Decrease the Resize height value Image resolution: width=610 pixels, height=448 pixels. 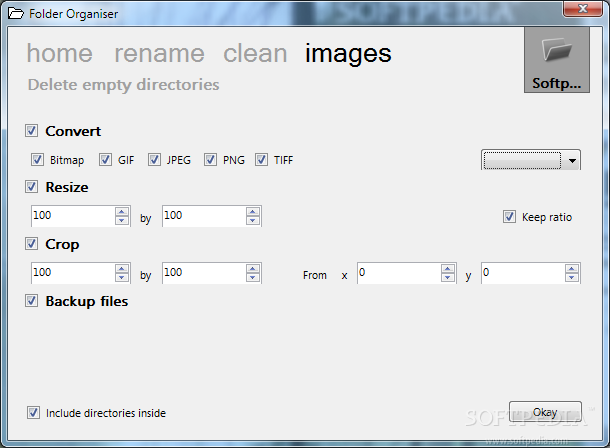click(x=253, y=220)
